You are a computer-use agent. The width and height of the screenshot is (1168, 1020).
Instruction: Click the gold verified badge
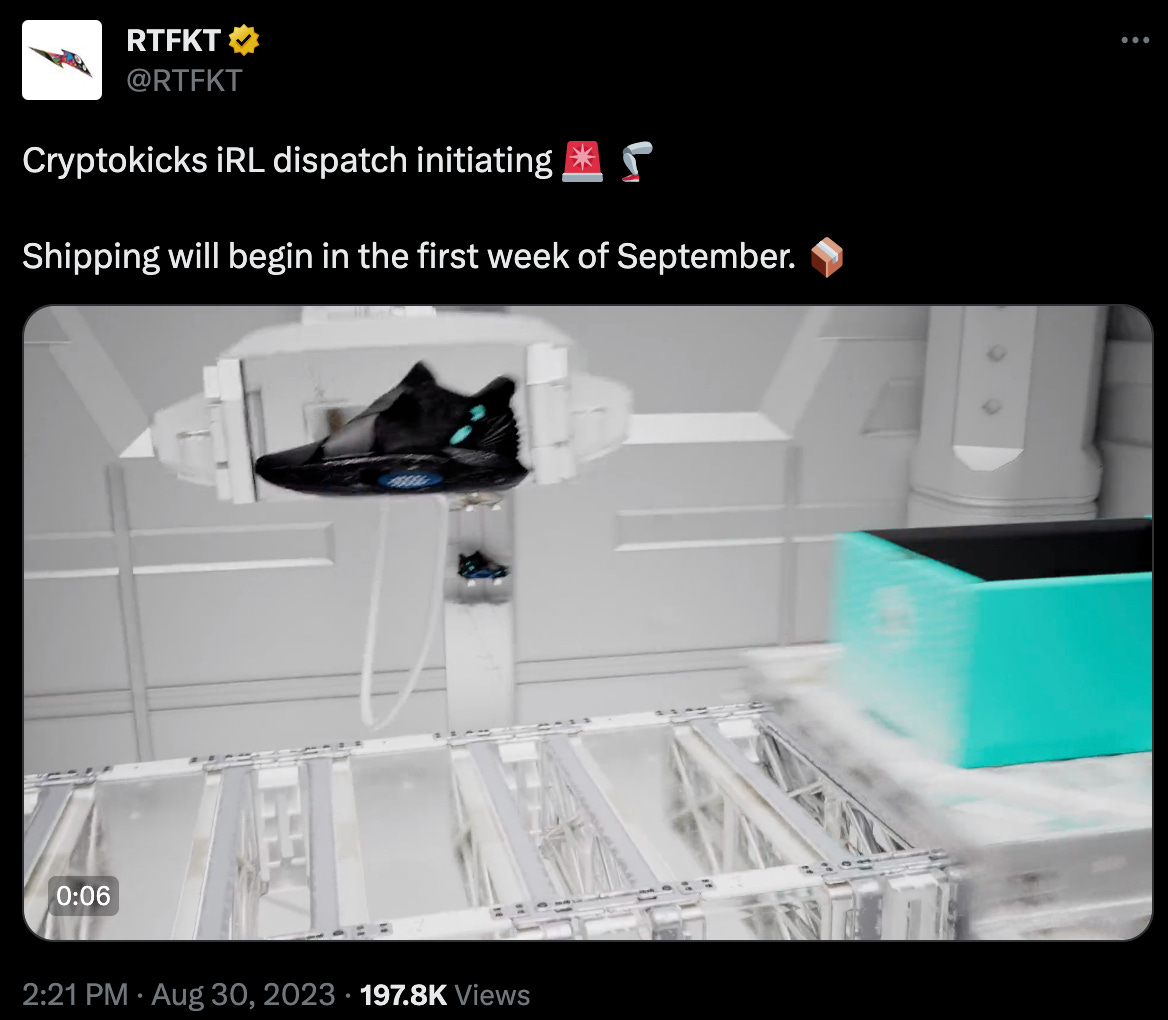pyautogui.click(x=244, y=40)
